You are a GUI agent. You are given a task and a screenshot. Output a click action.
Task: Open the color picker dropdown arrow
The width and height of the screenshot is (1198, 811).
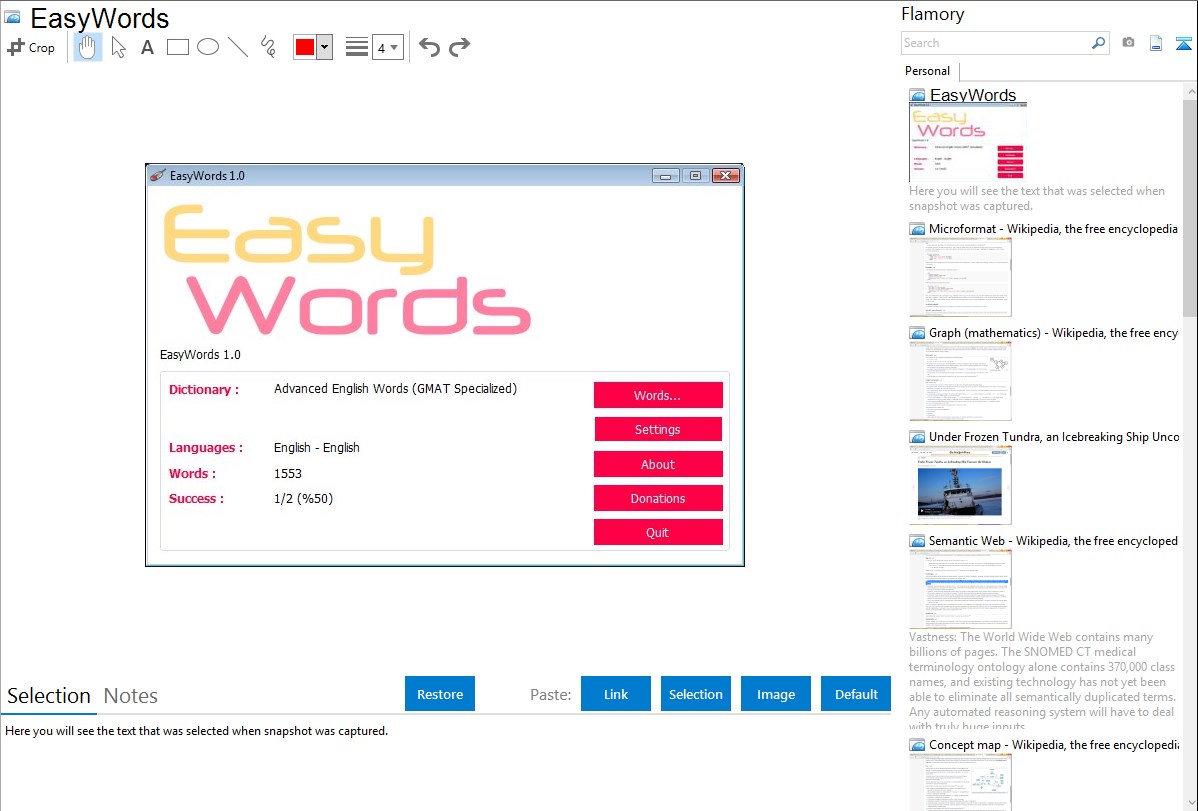point(324,48)
